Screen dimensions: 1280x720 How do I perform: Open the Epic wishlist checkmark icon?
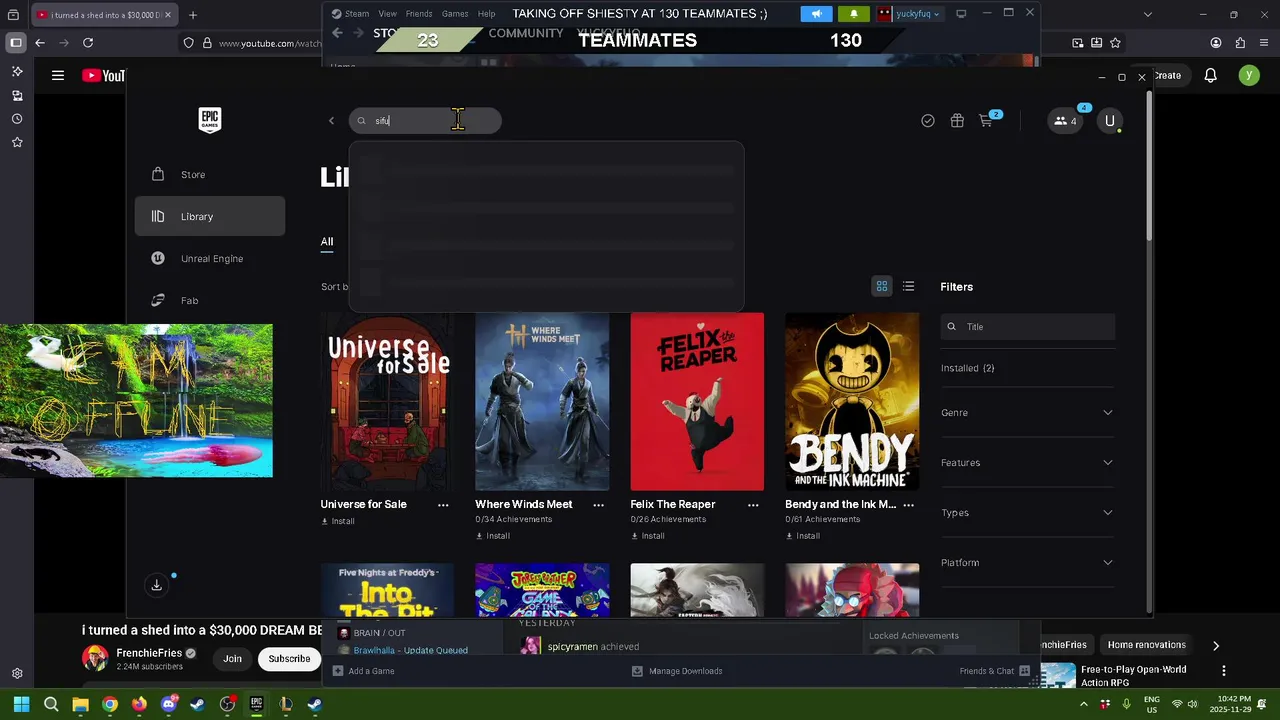click(x=928, y=121)
